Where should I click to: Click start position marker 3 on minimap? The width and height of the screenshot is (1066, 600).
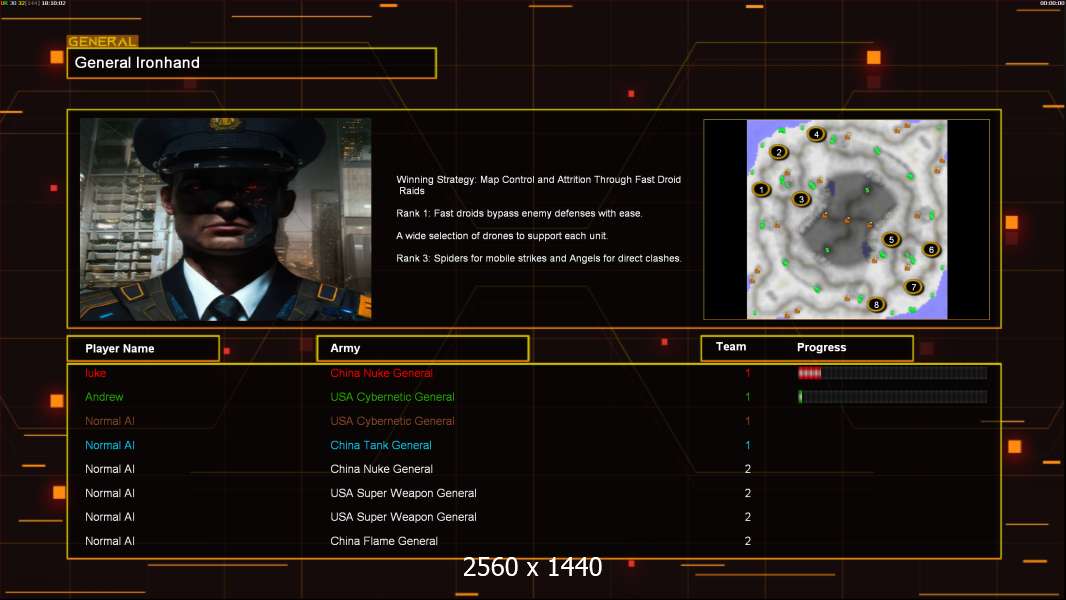802,199
